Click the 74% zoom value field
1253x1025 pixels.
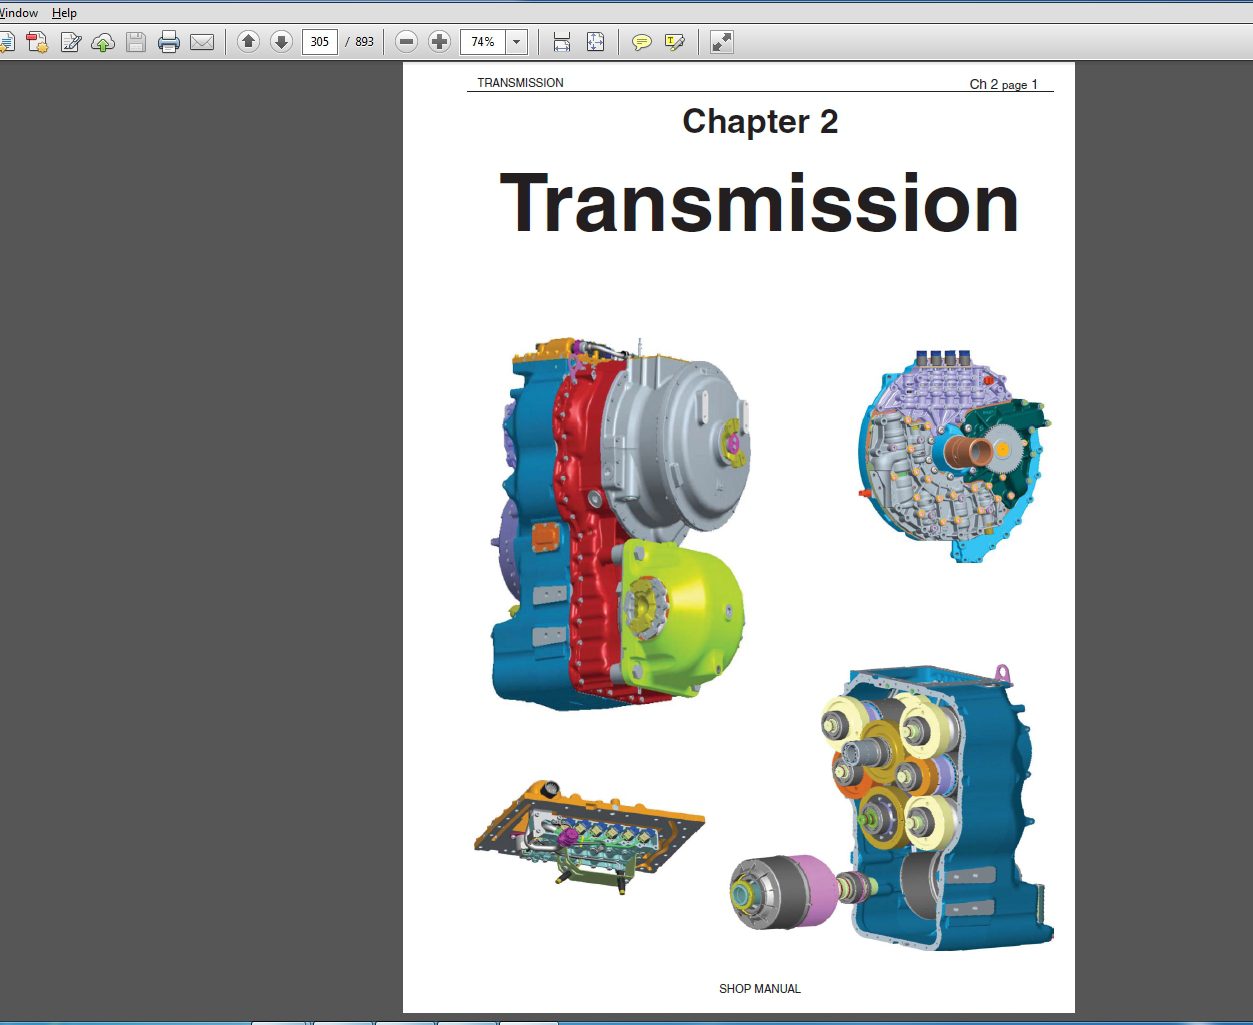pos(483,42)
